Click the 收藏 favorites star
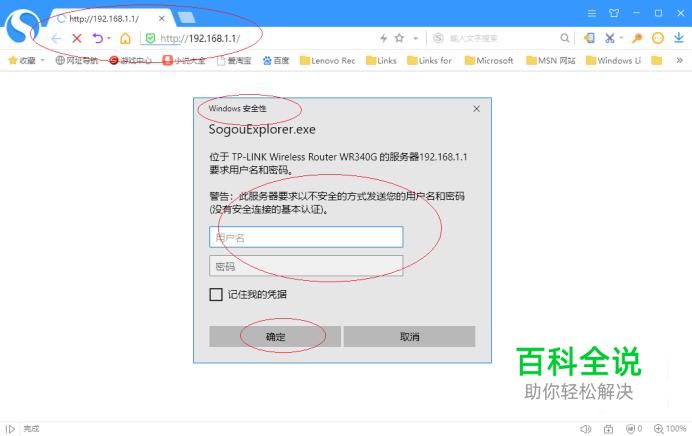This screenshot has width=692, height=436. (13, 60)
